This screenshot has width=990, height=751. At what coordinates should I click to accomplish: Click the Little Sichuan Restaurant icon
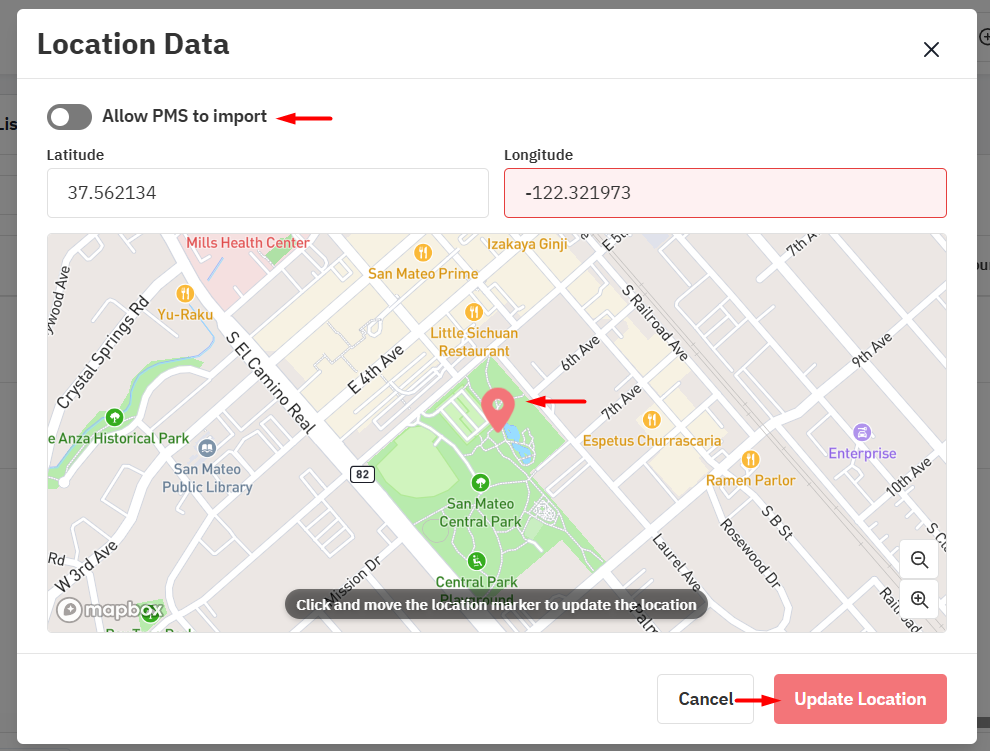(x=474, y=311)
